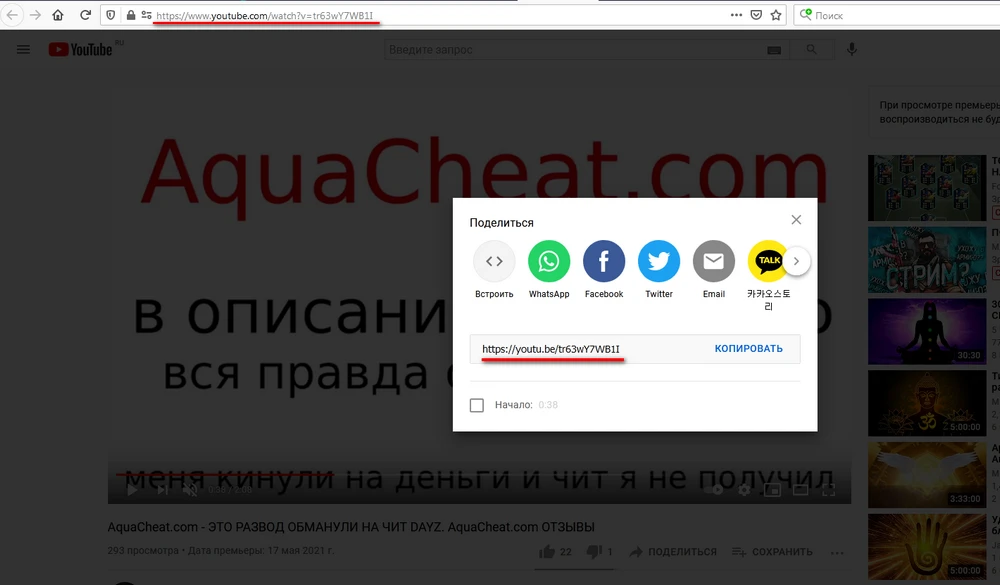Open the video's three-dot actions menu
The image size is (1000, 585).
pos(837,551)
